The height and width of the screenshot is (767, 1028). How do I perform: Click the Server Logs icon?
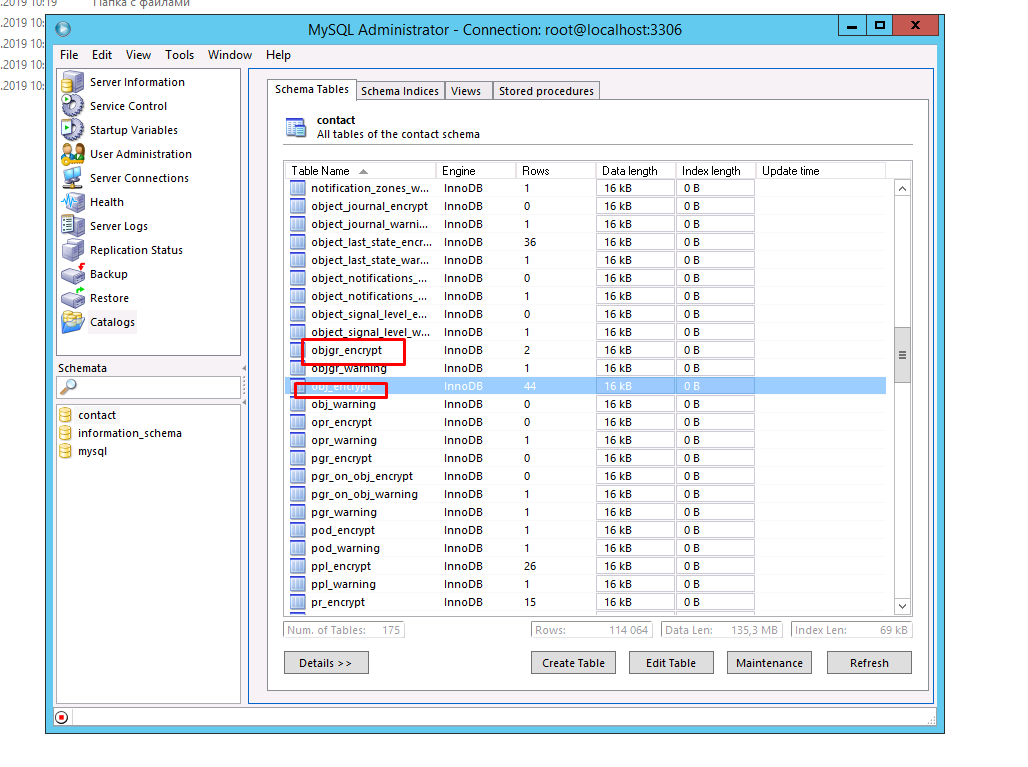(x=73, y=226)
